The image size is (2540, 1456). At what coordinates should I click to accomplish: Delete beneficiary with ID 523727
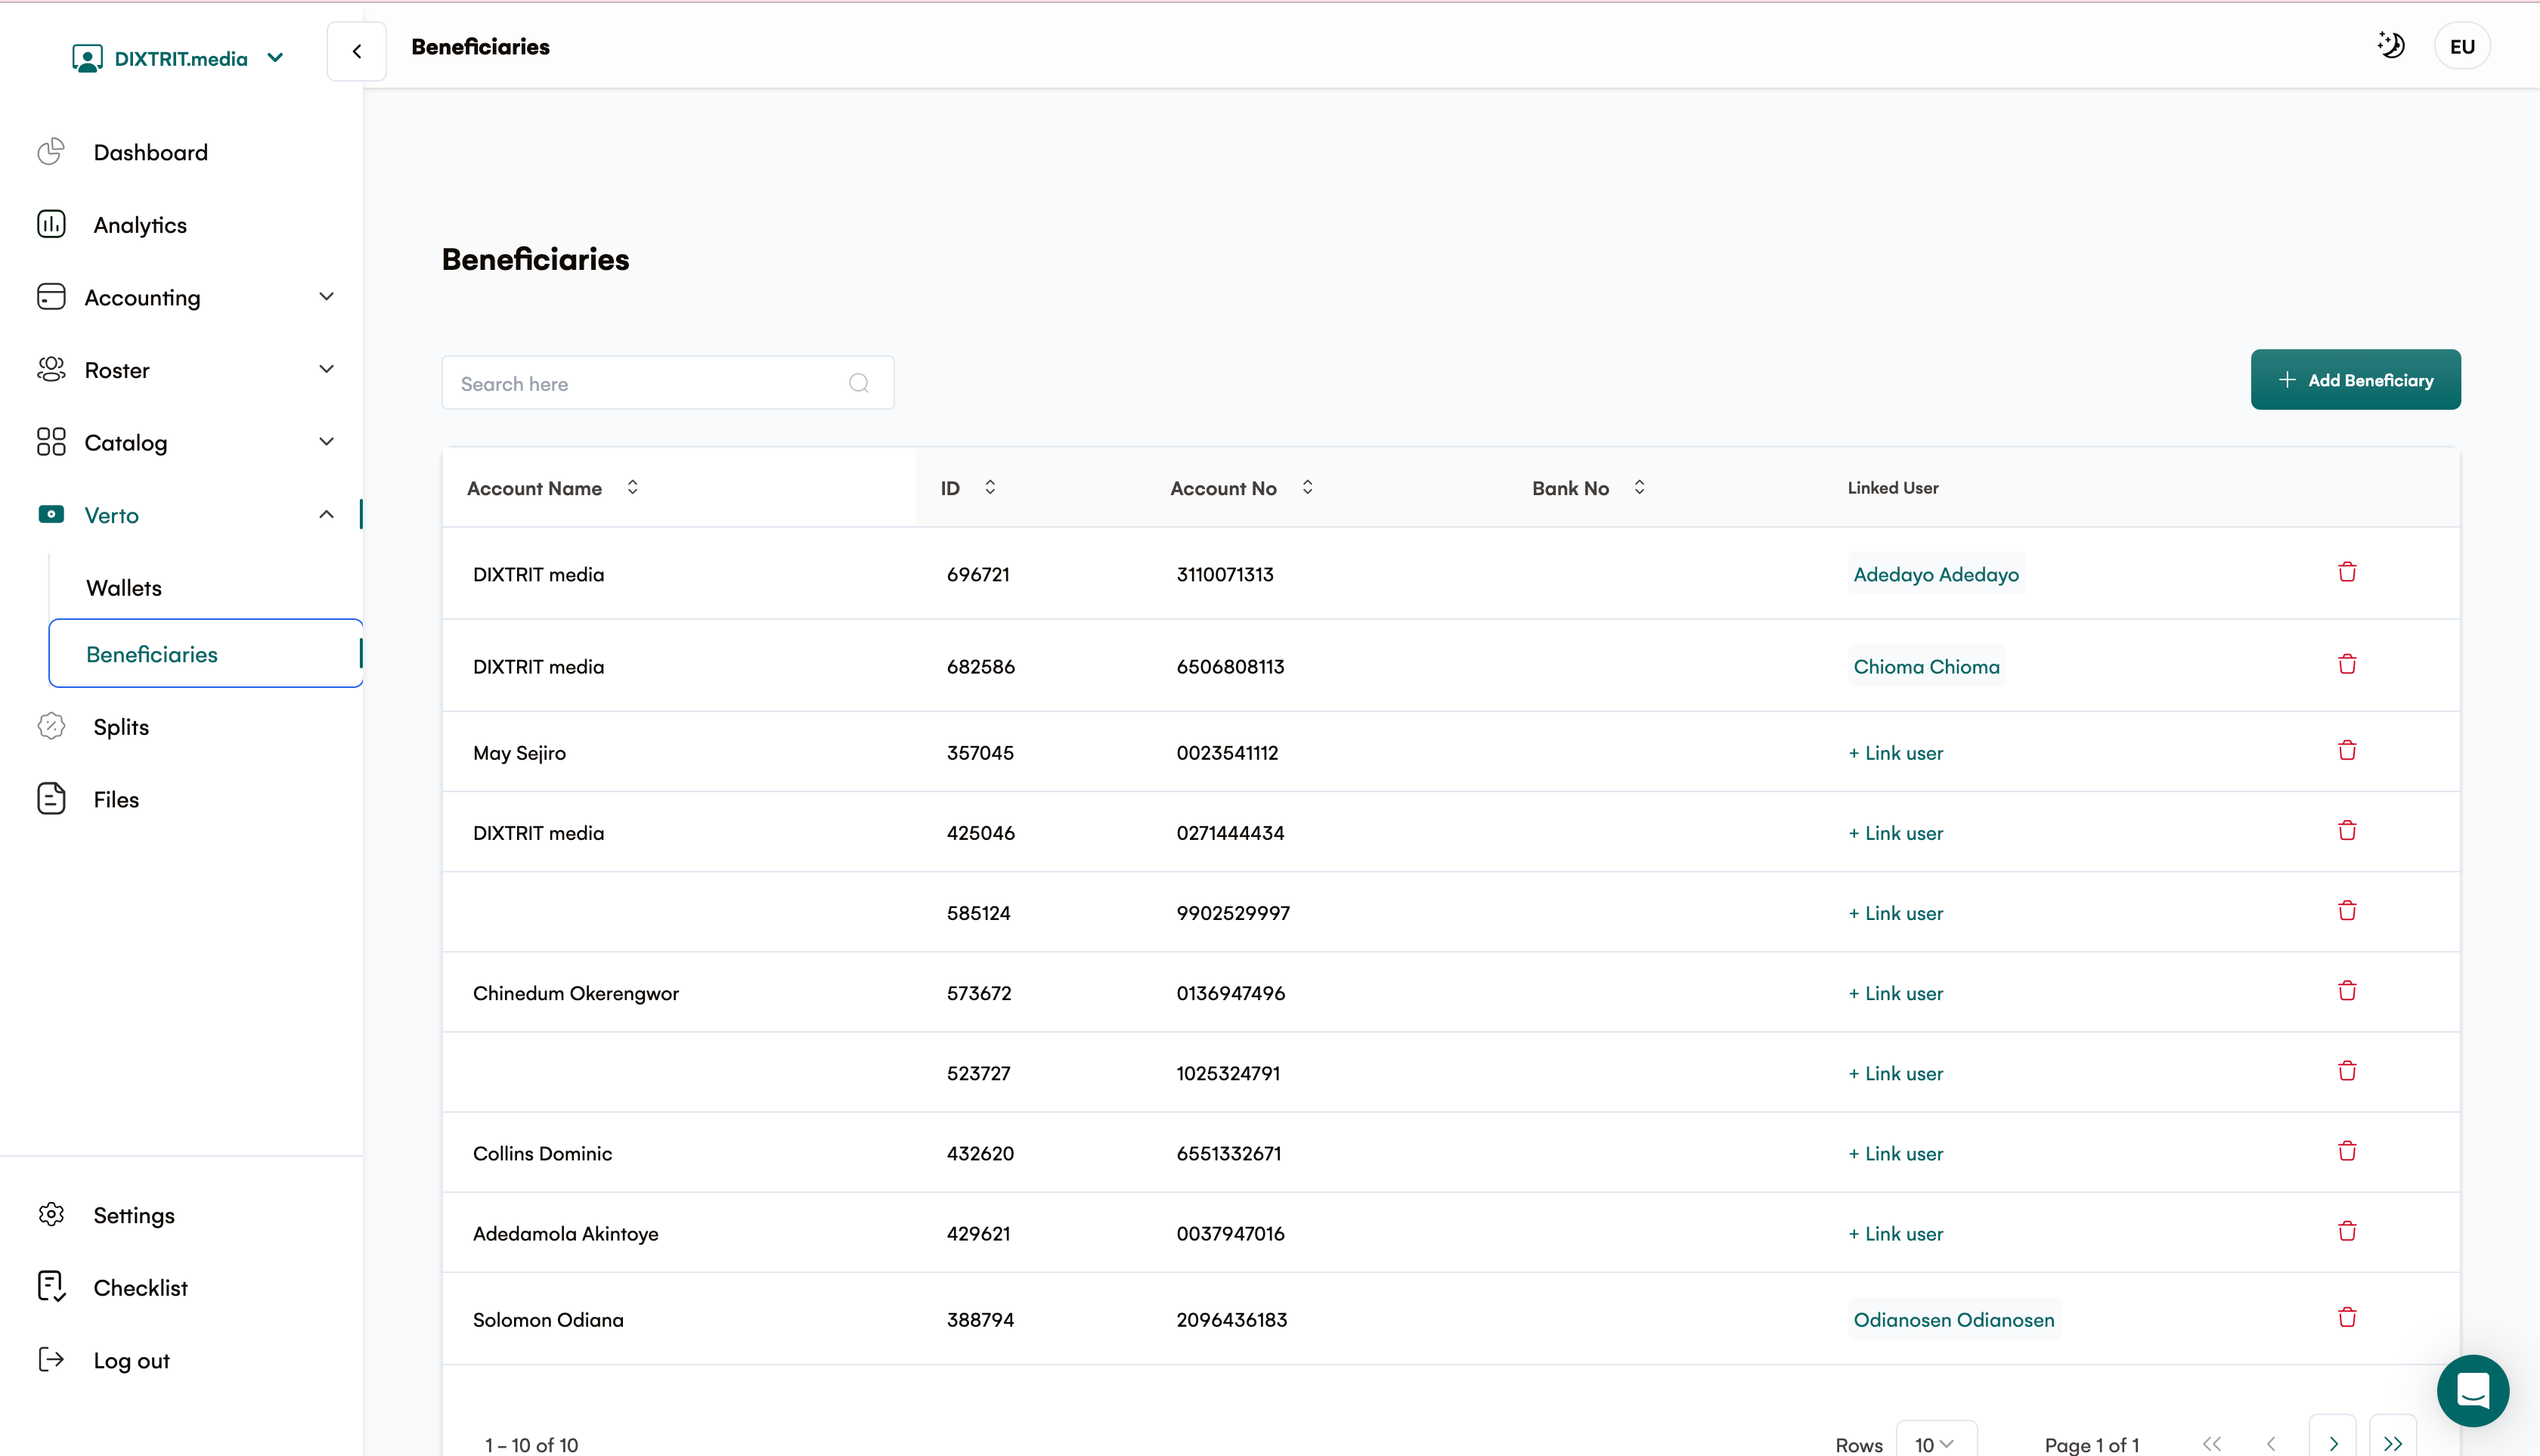coord(2347,1070)
